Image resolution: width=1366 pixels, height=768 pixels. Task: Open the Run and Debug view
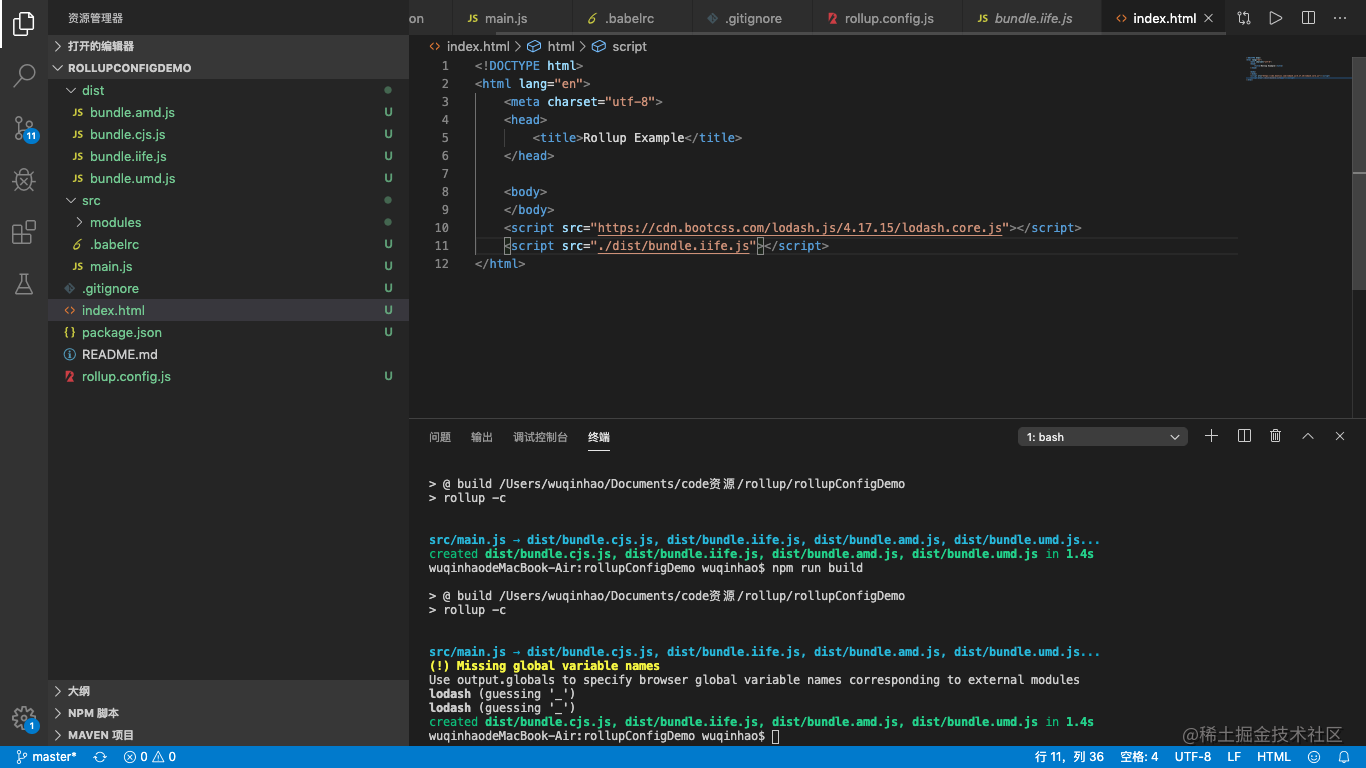pyautogui.click(x=24, y=180)
